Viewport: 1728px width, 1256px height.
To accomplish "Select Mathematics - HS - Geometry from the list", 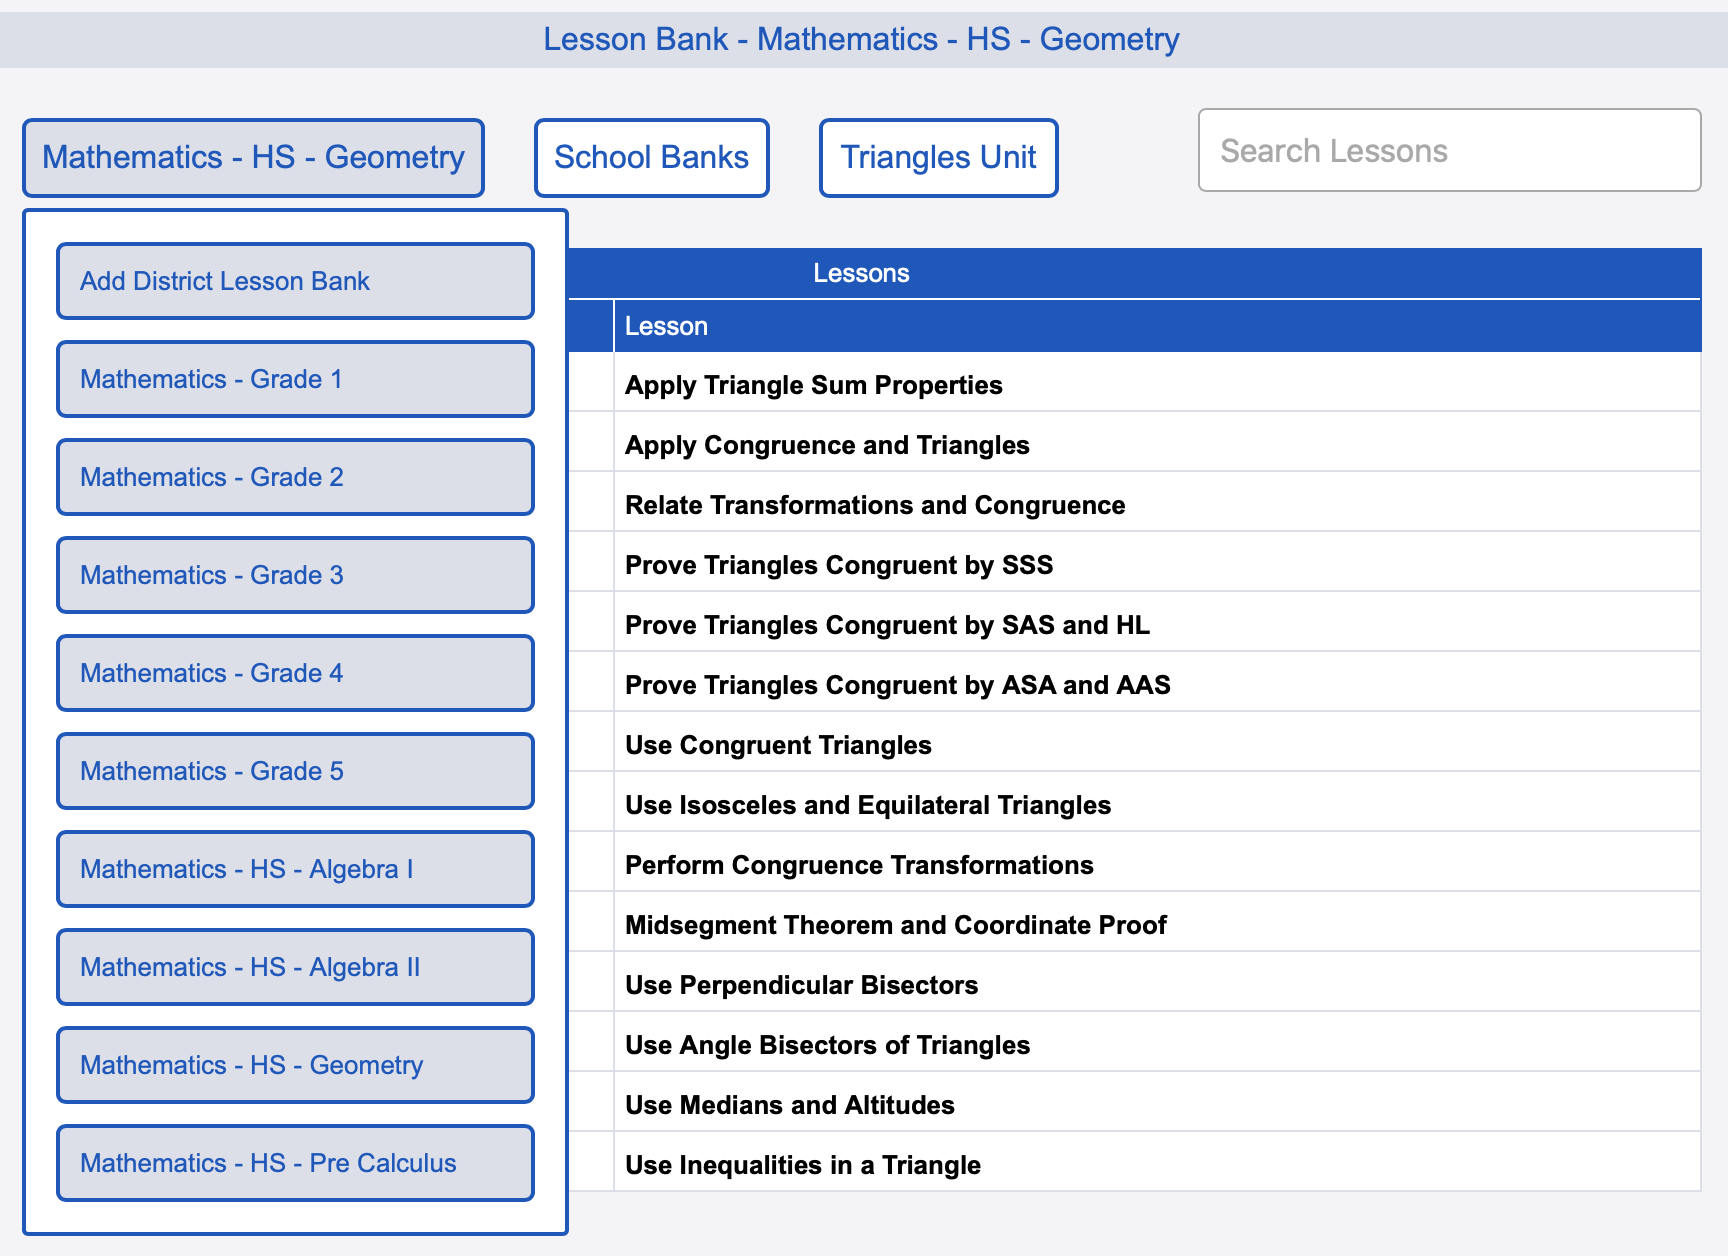I will tap(295, 1065).
